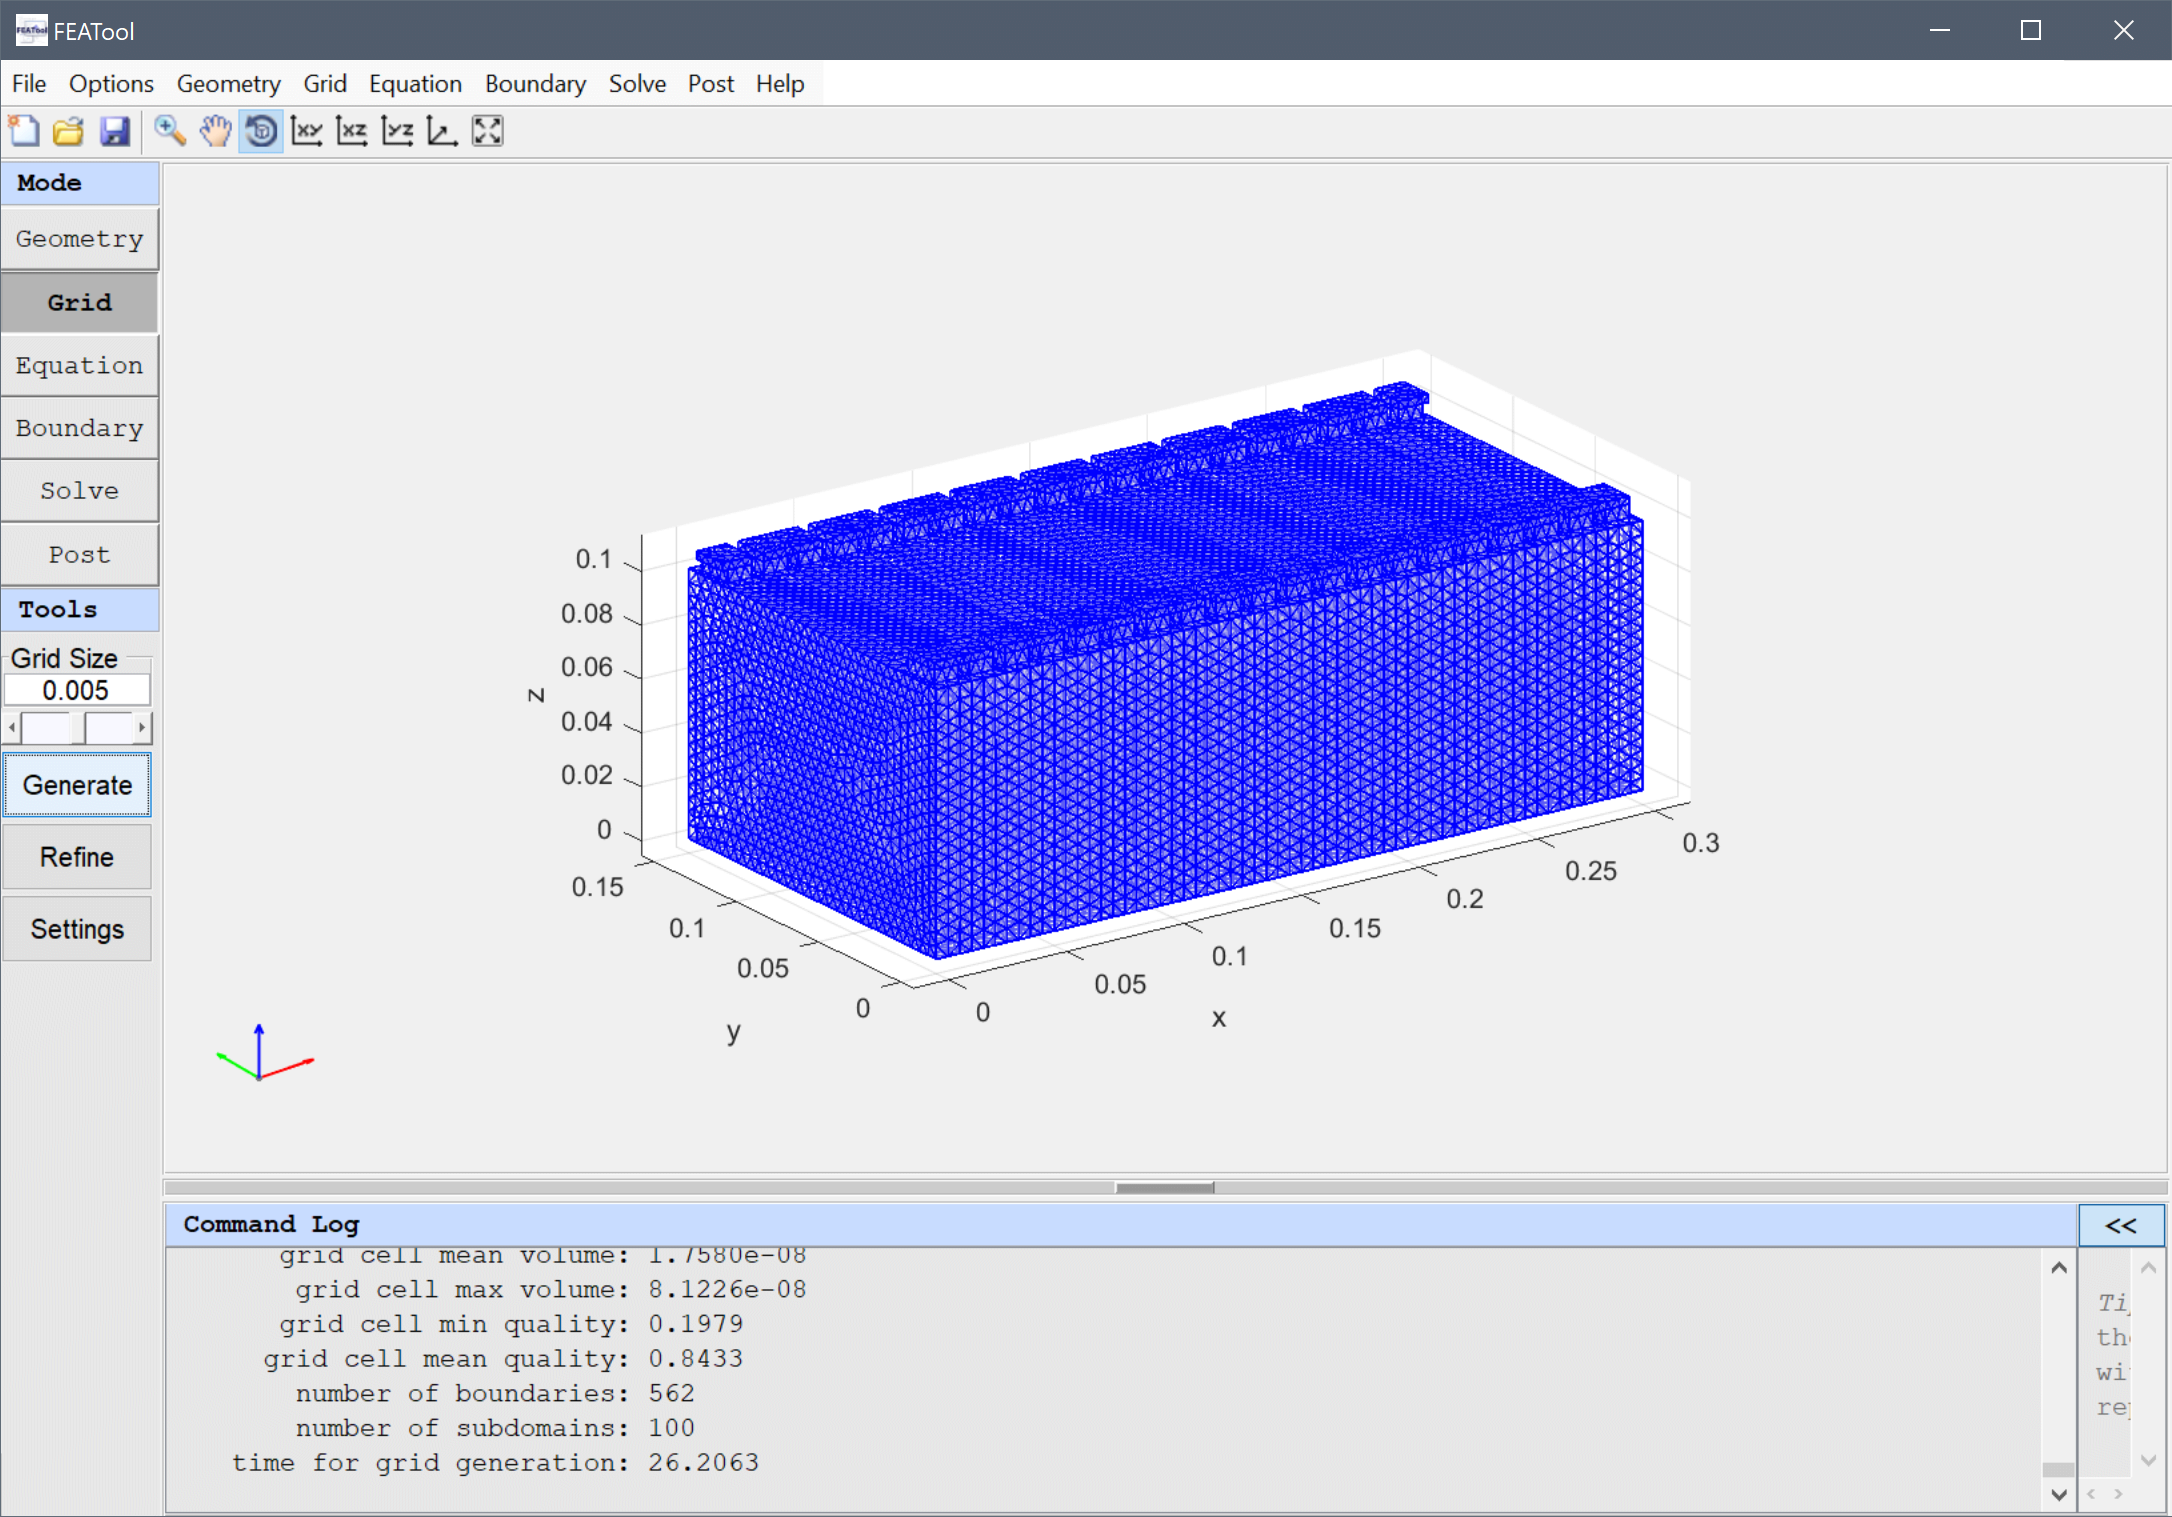Switch to the XY plane view
2172x1517 pixels.
[307, 130]
